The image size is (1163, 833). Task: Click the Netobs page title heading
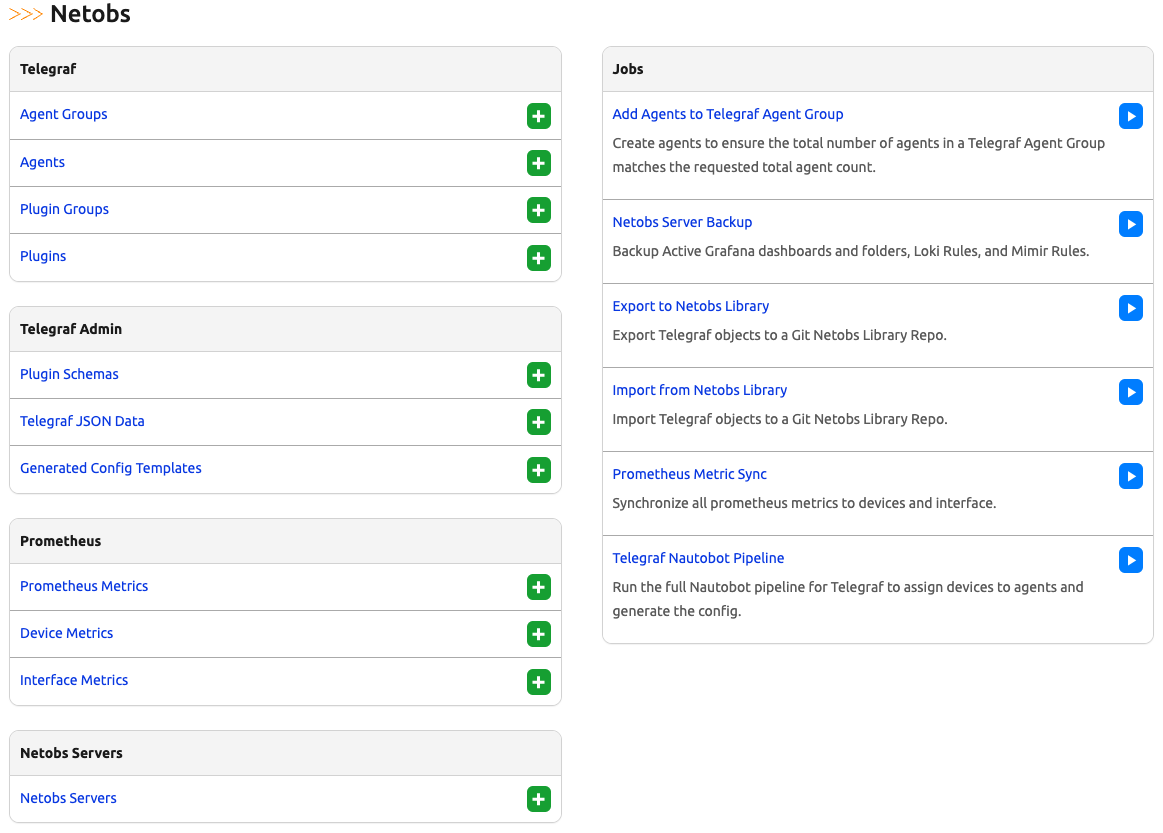click(x=90, y=14)
